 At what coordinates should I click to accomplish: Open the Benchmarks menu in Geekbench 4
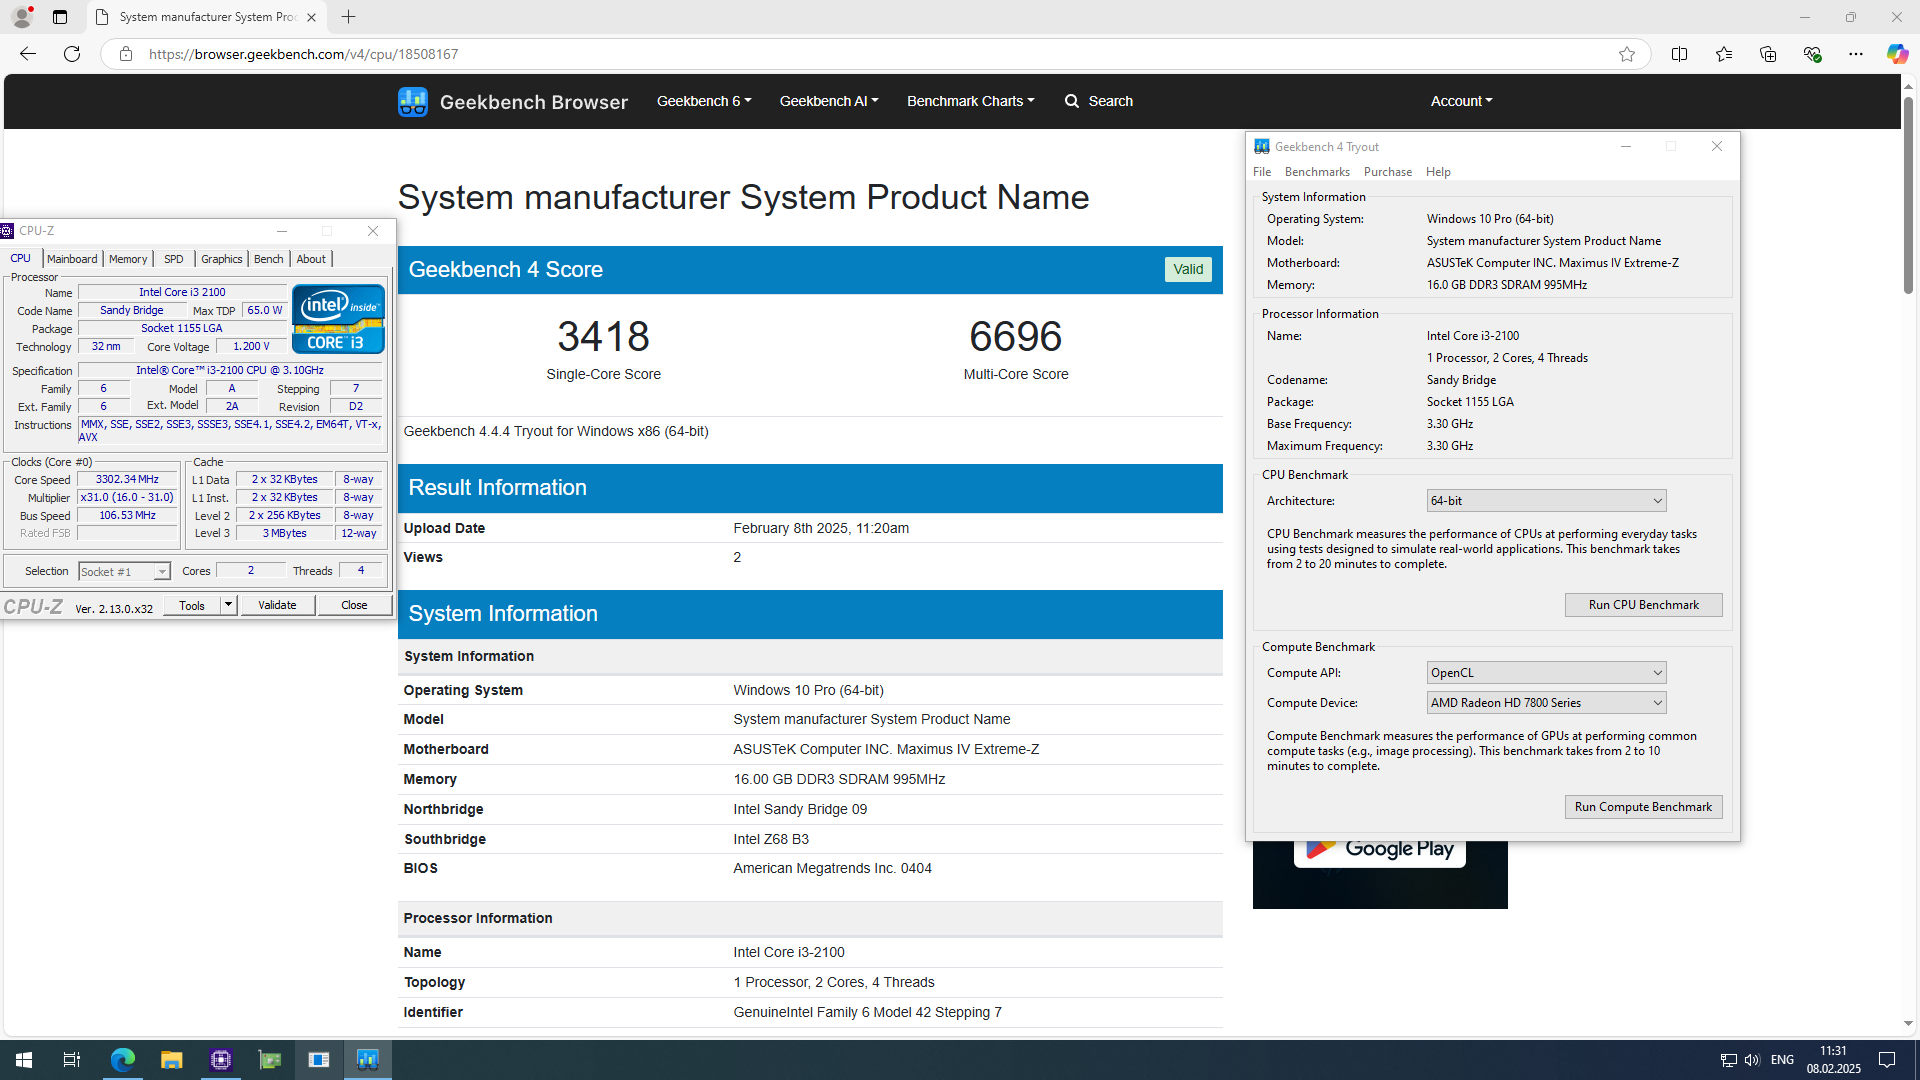[x=1317, y=172]
